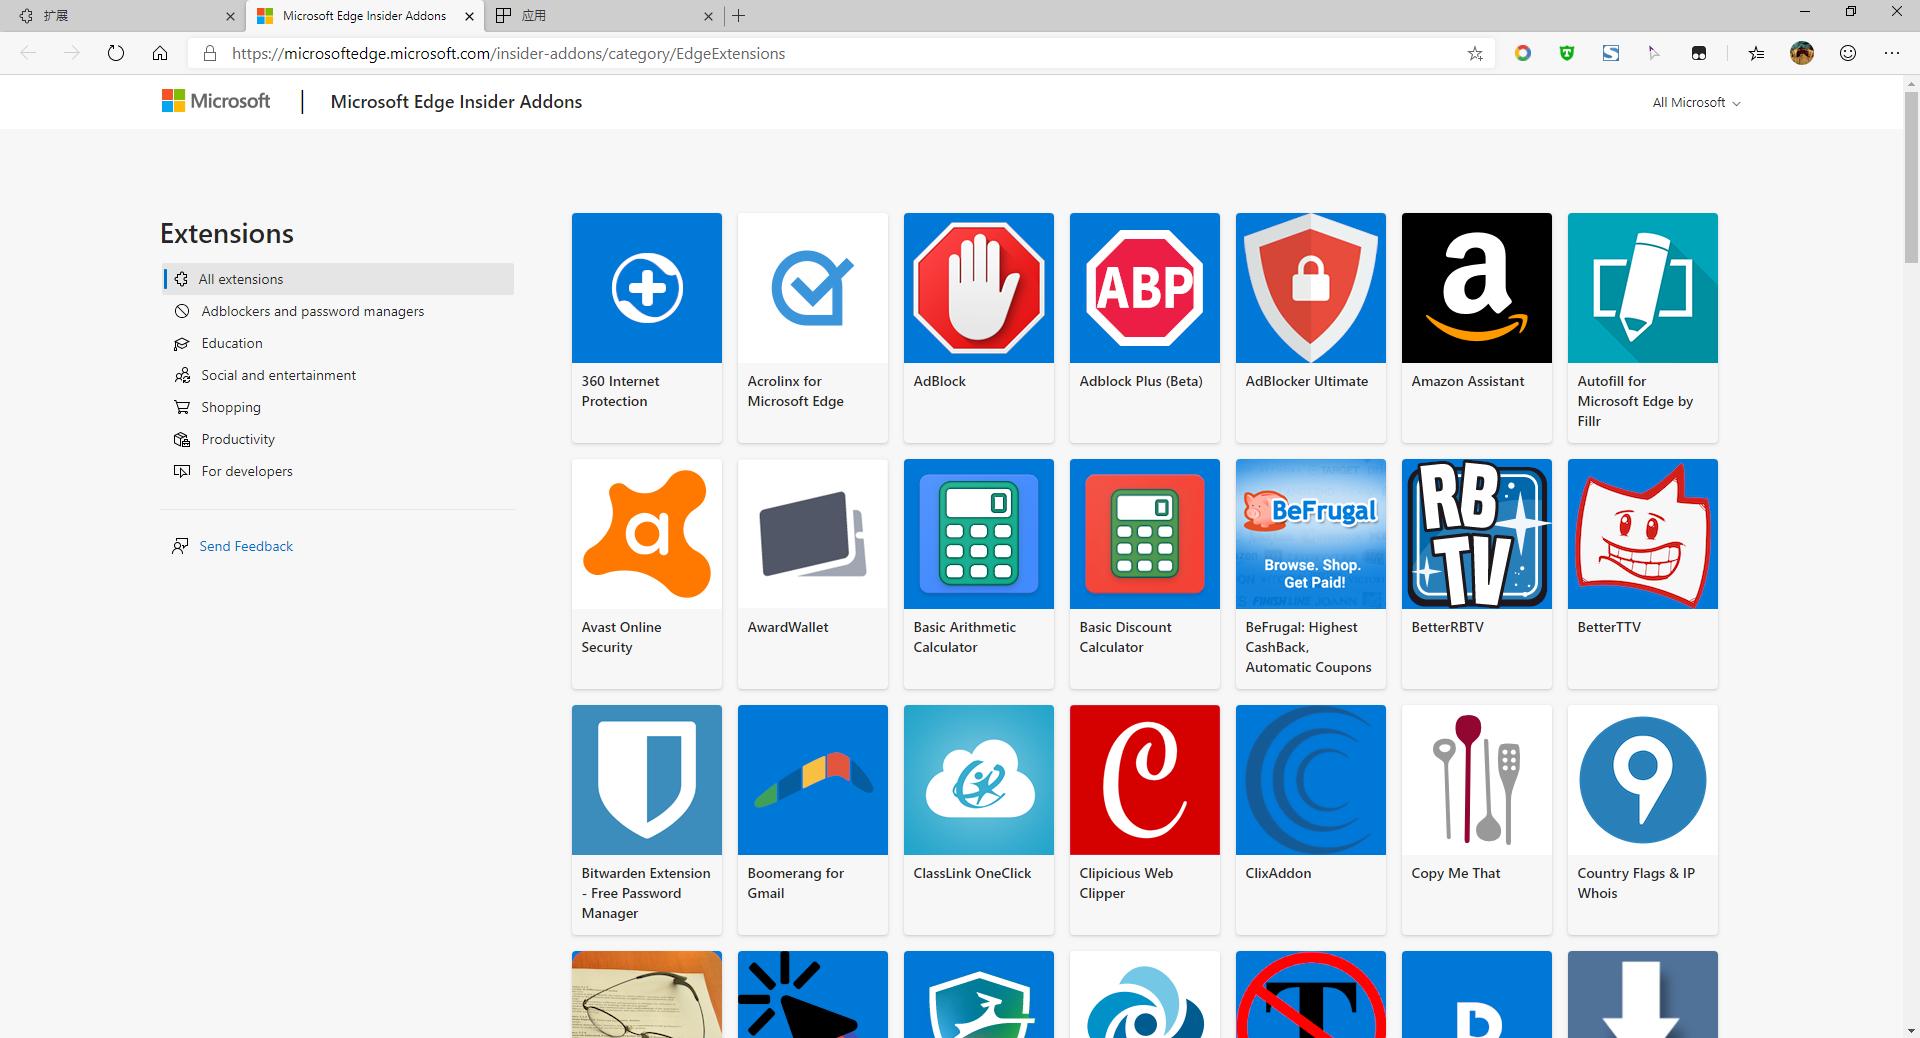This screenshot has width=1920, height=1038.
Task: Refresh the current page
Action: (x=116, y=53)
